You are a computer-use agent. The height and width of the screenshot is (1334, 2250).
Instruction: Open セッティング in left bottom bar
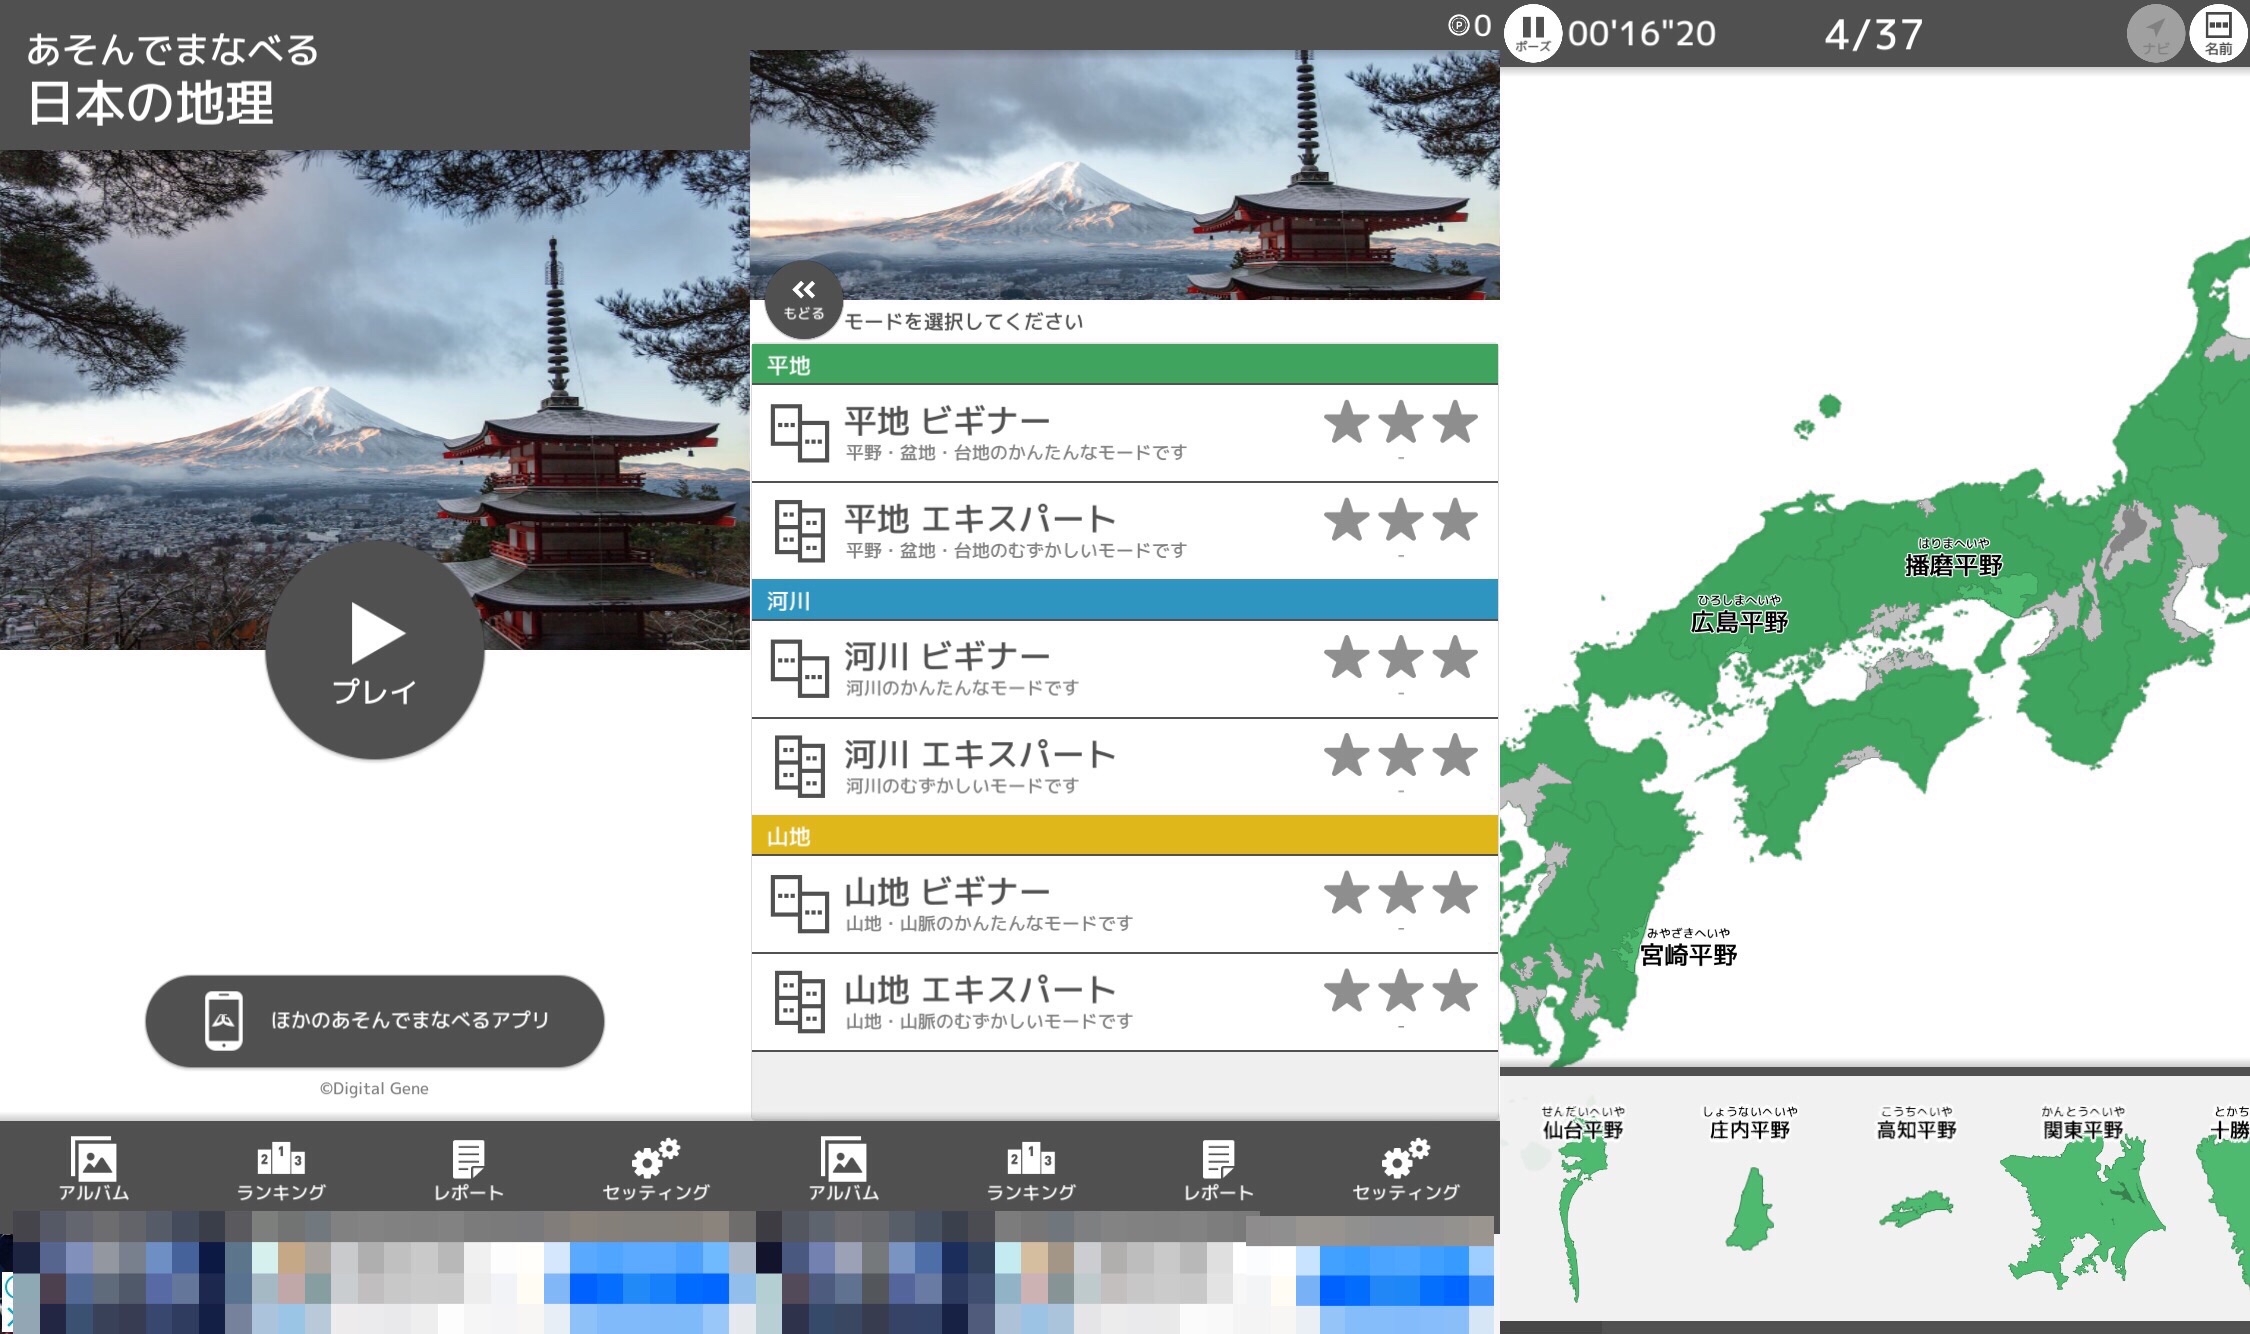point(656,1168)
